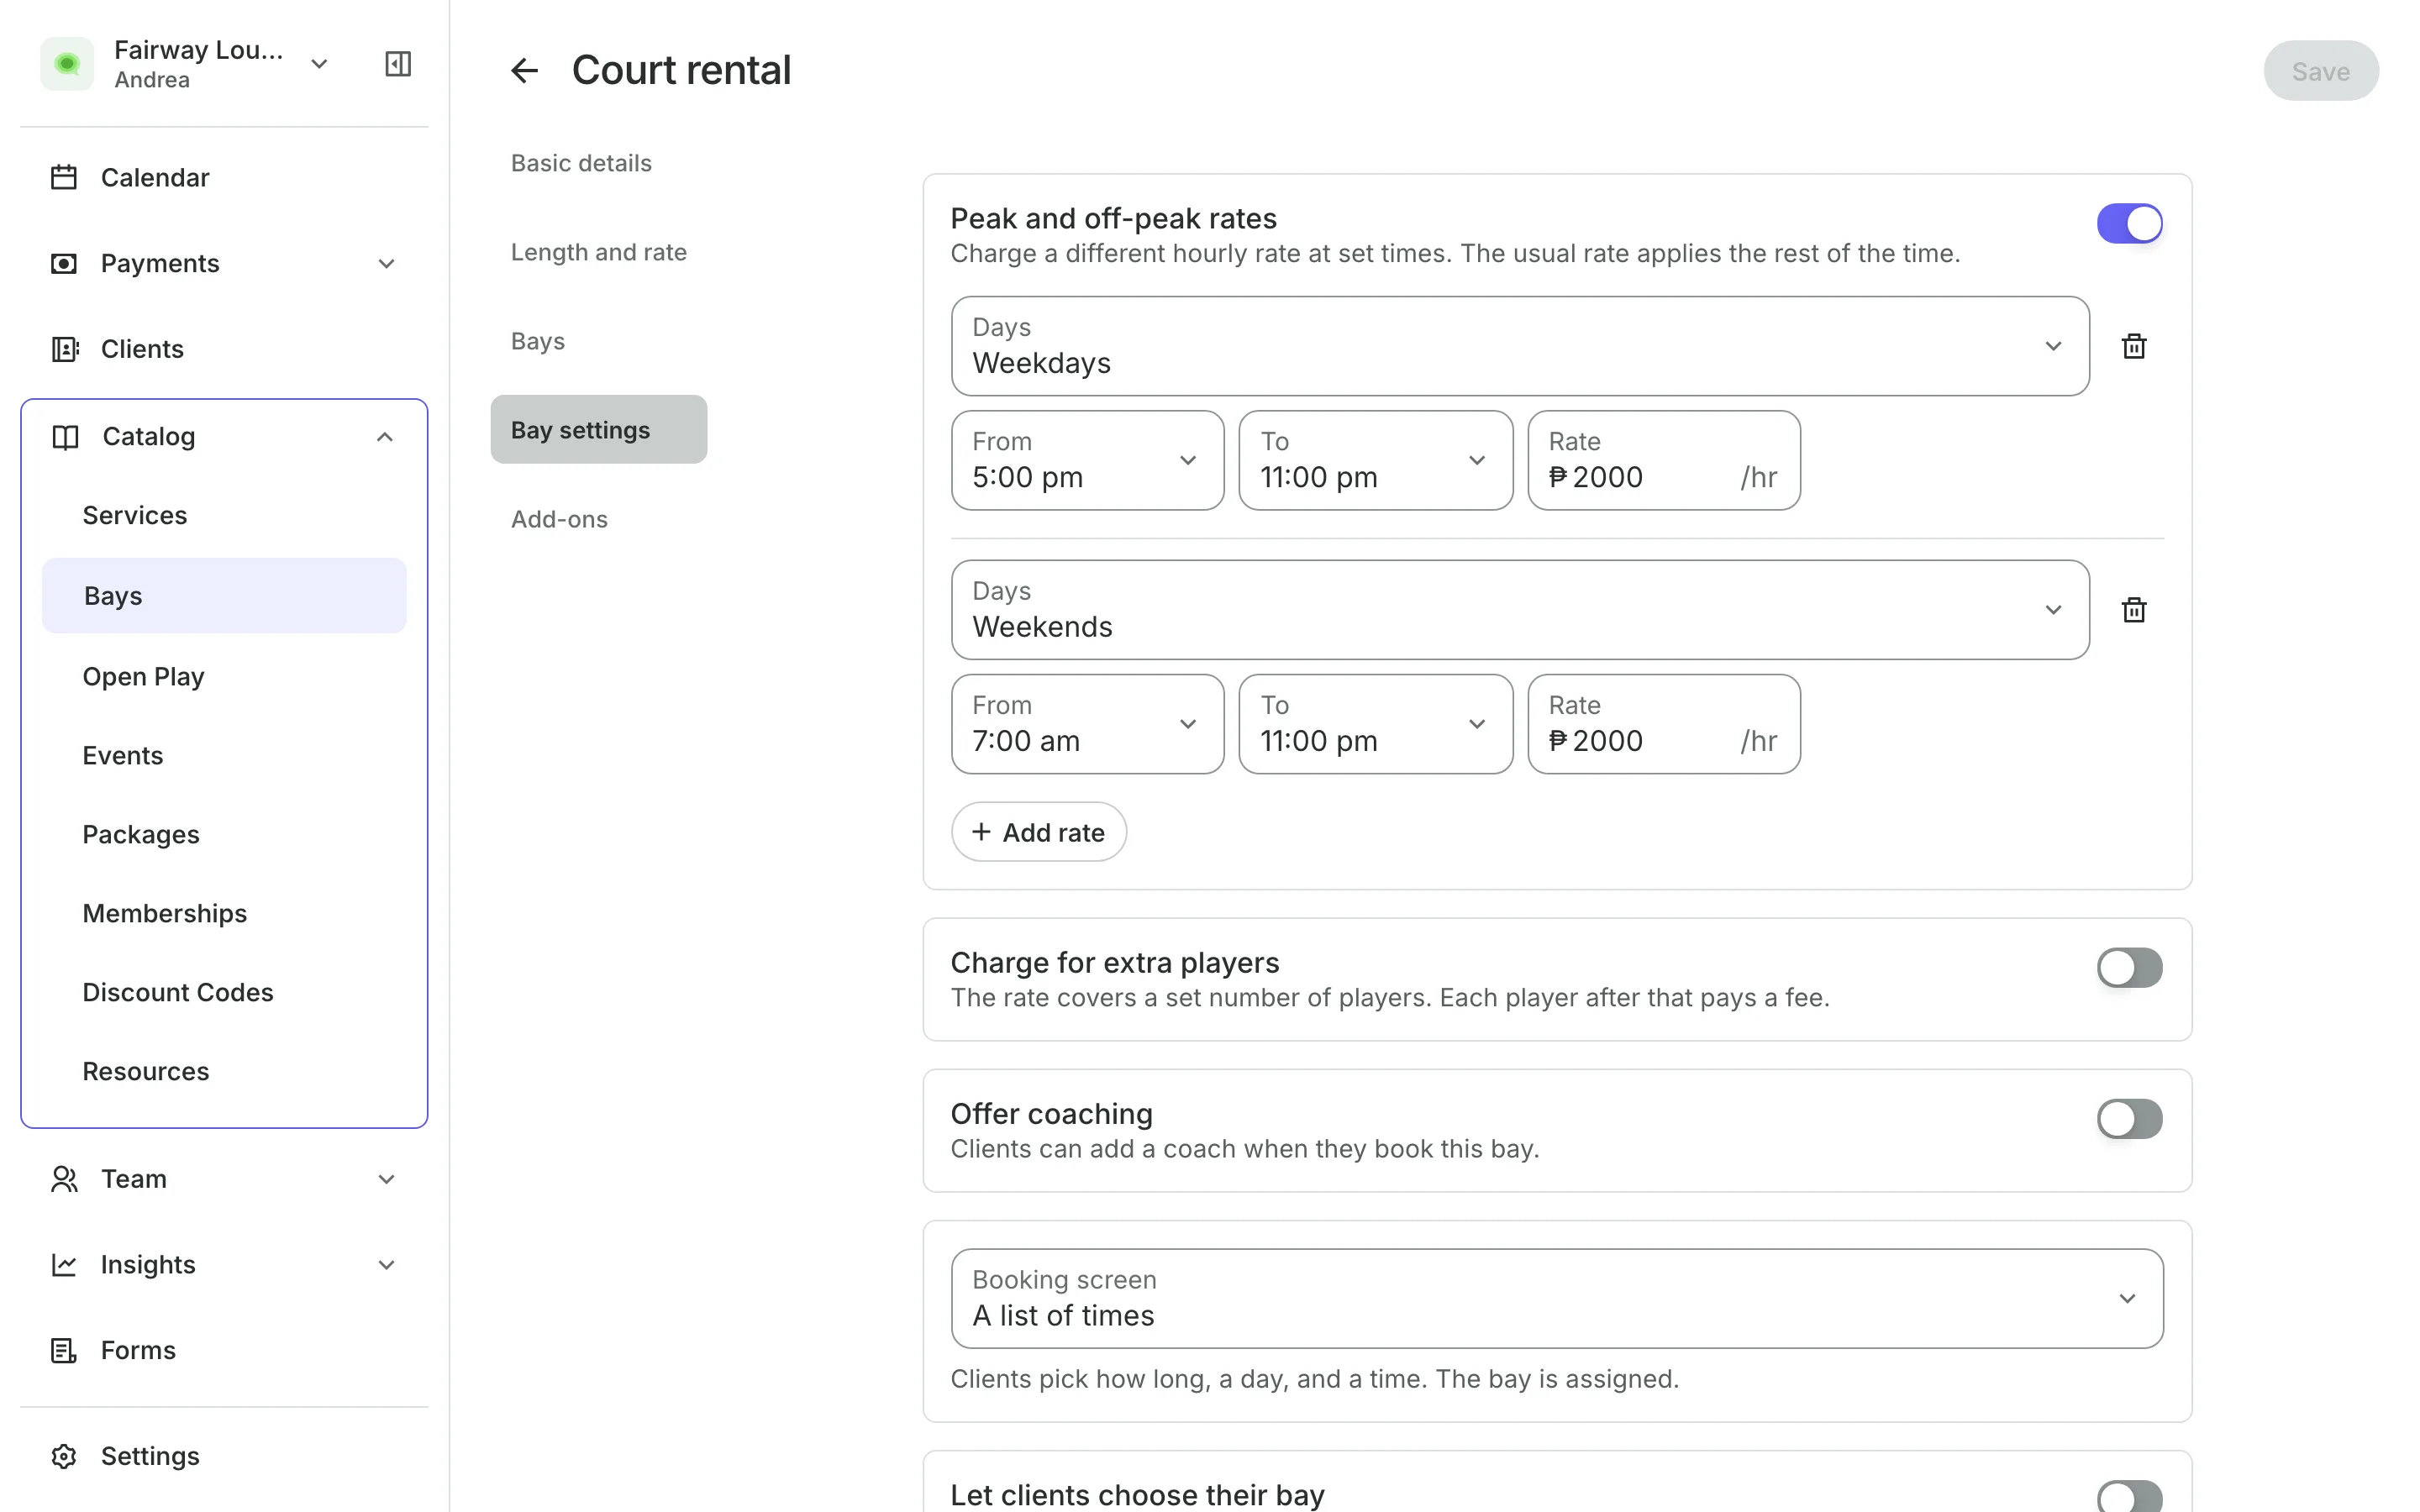Switch to Add-ons section

tap(559, 519)
